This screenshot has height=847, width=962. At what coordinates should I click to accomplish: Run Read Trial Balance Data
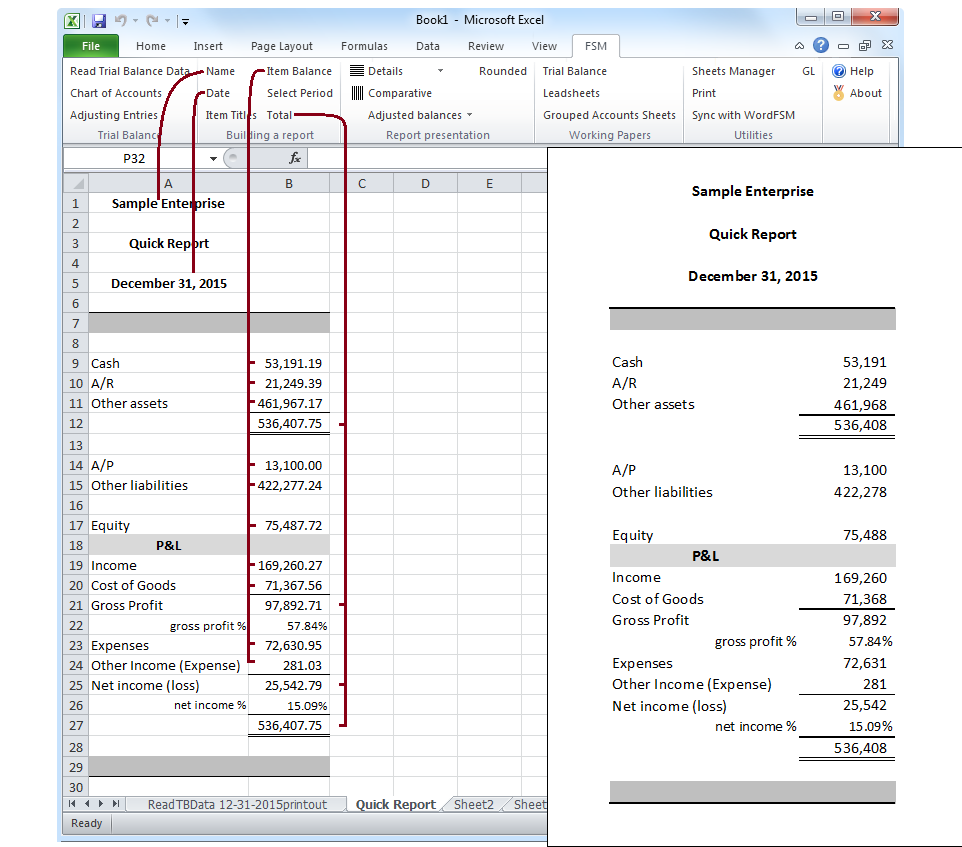pyautogui.click(x=127, y=71)
